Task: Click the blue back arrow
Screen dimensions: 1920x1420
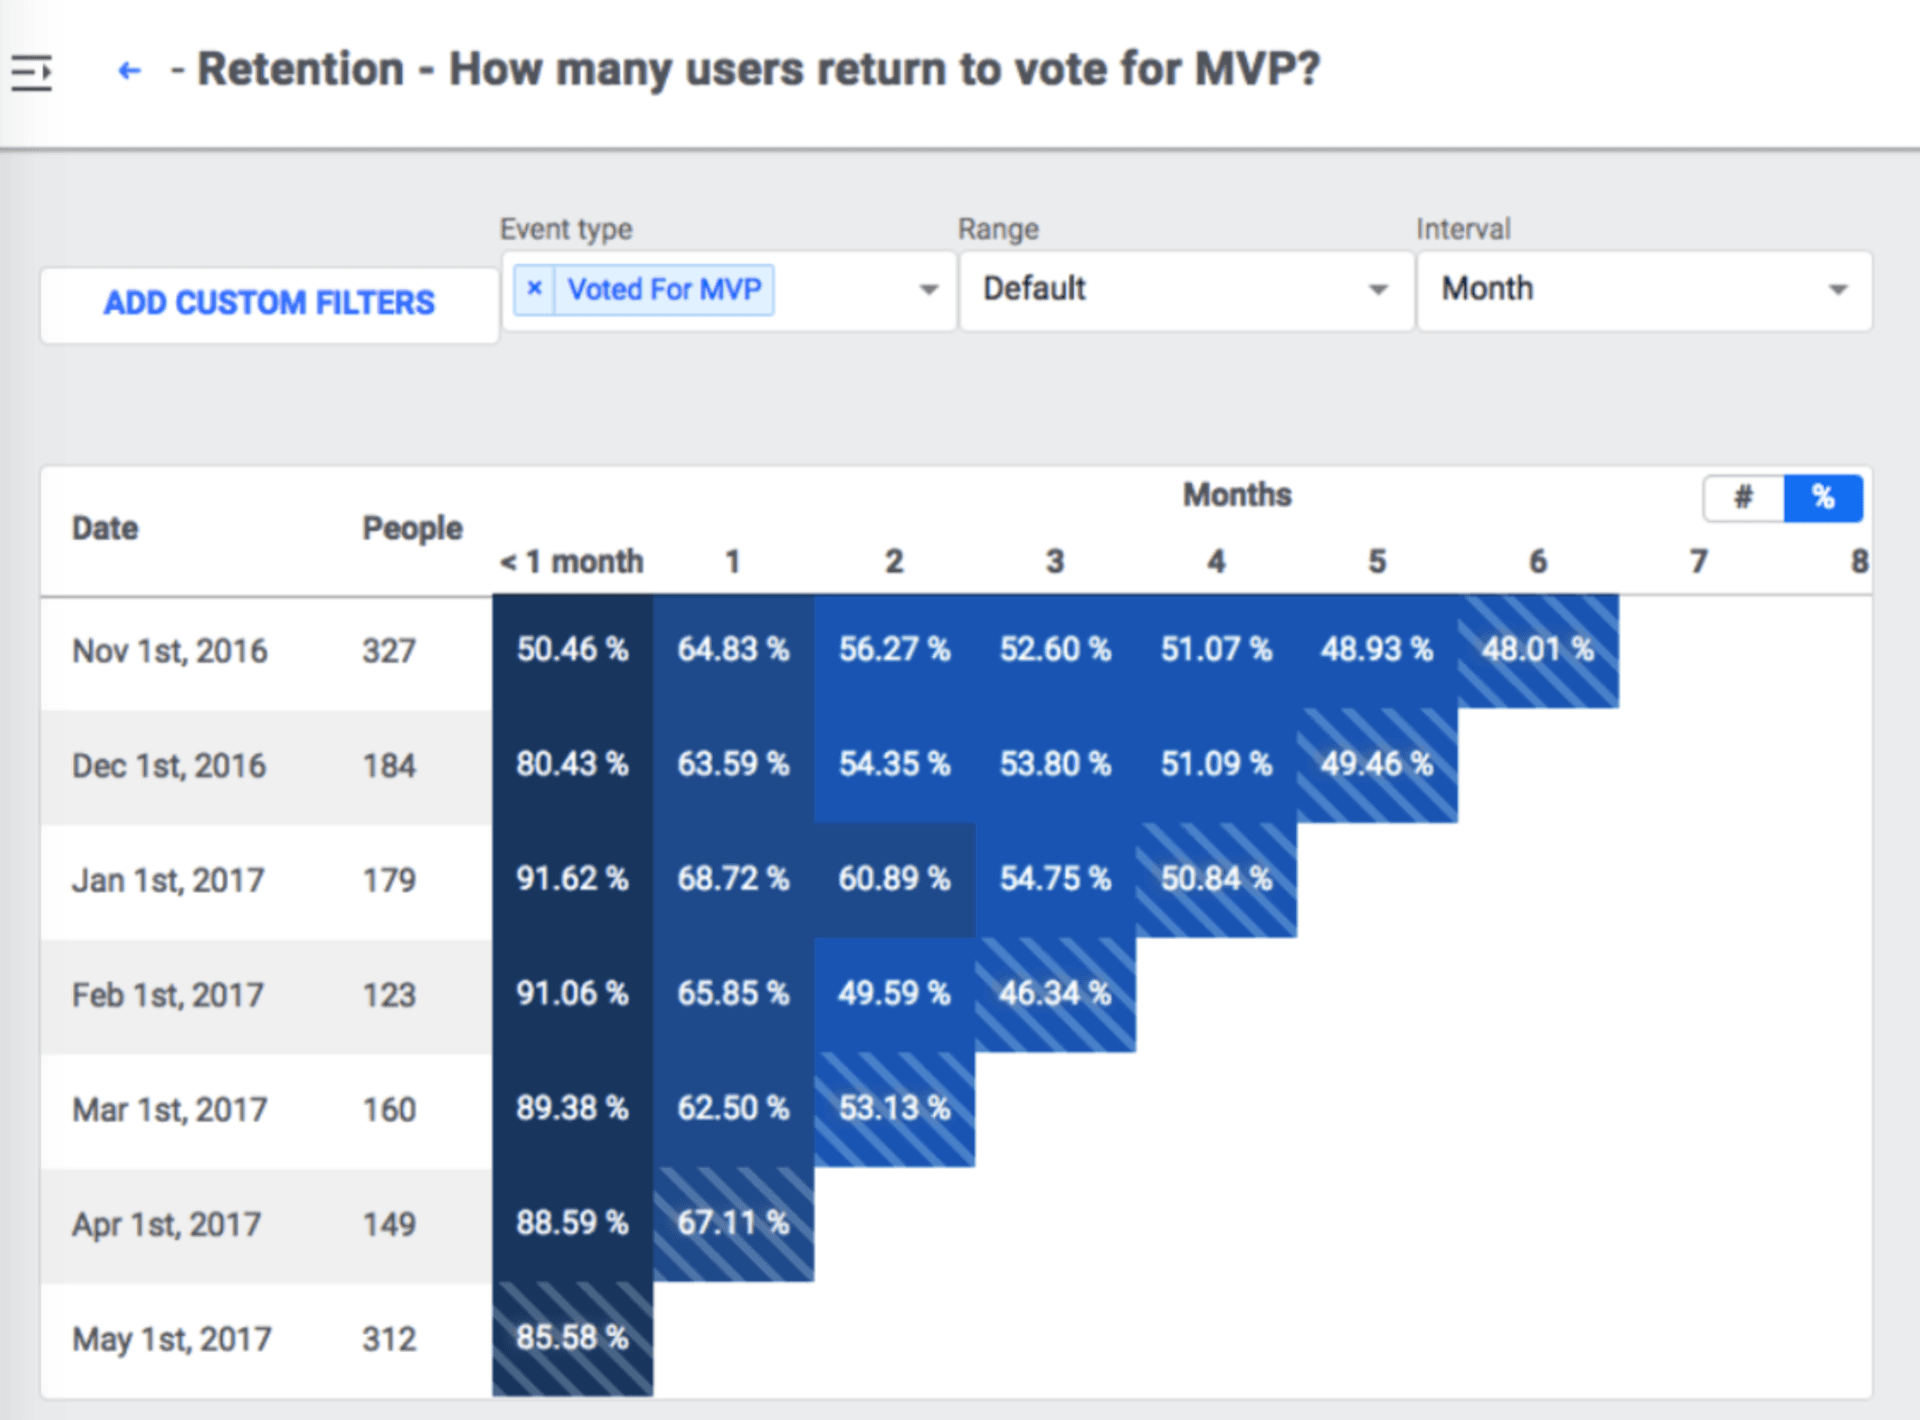Action: click(x=129, y=71)
